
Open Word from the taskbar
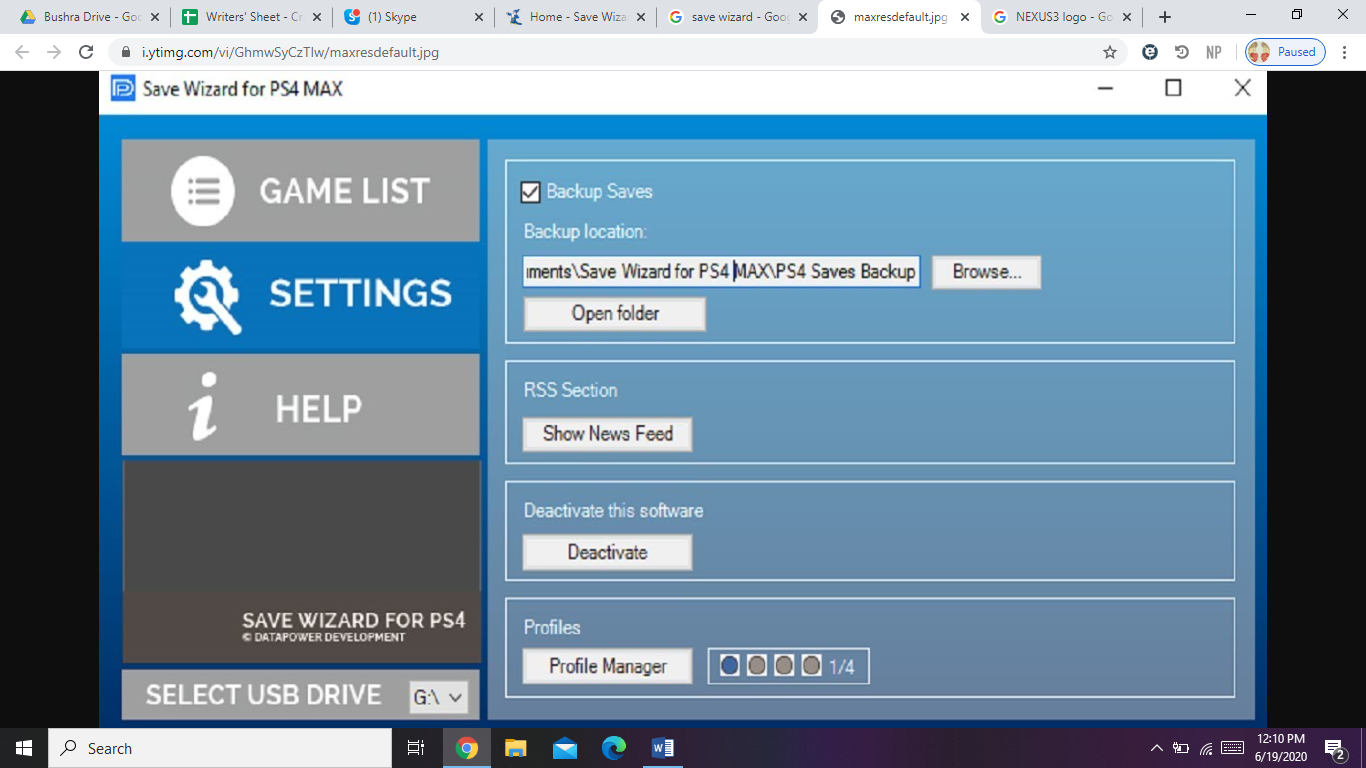click(x=662, y=748)
